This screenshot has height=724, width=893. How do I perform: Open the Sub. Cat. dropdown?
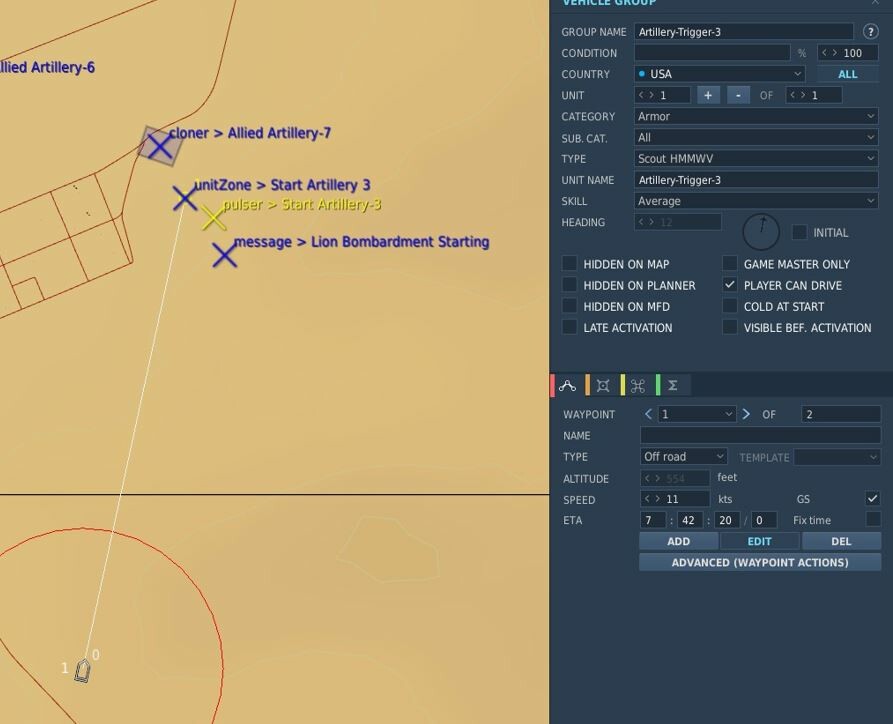[756, 137]
